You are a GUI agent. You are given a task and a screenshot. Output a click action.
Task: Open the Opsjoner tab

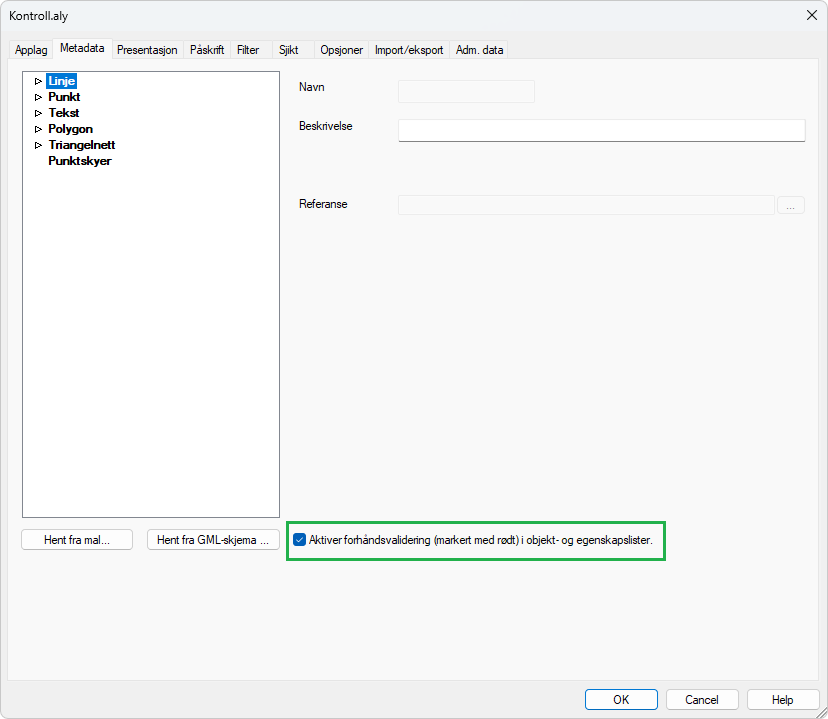[341, 50]
